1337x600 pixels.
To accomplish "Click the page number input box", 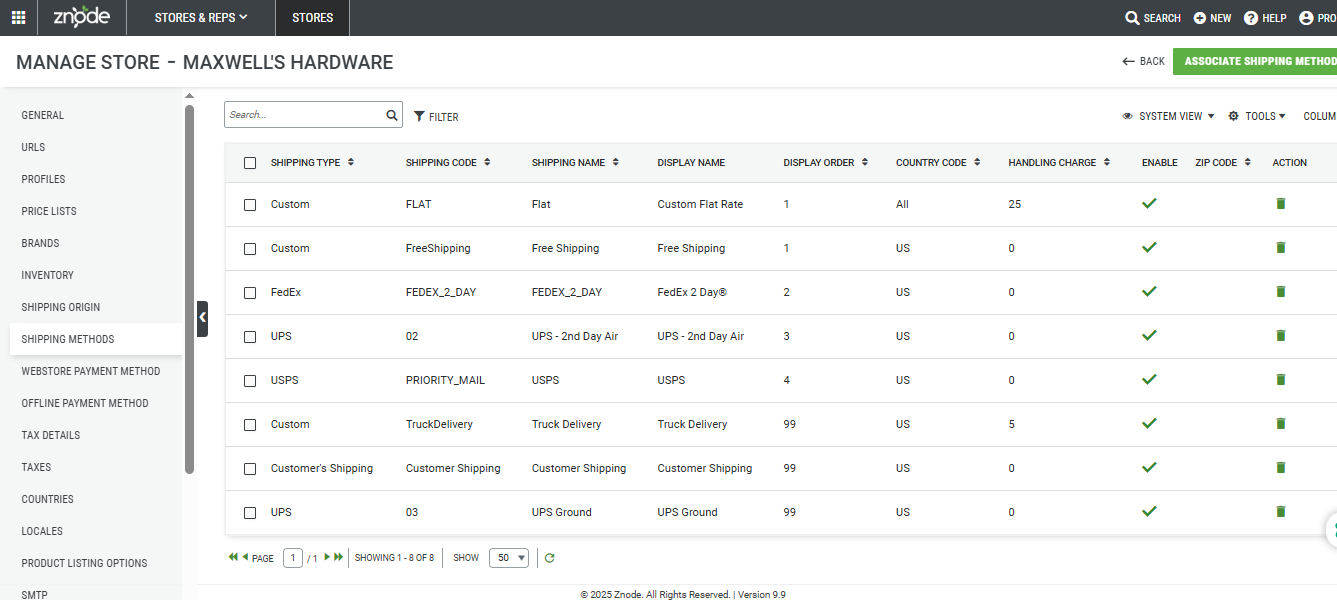I will pos(293,558).
